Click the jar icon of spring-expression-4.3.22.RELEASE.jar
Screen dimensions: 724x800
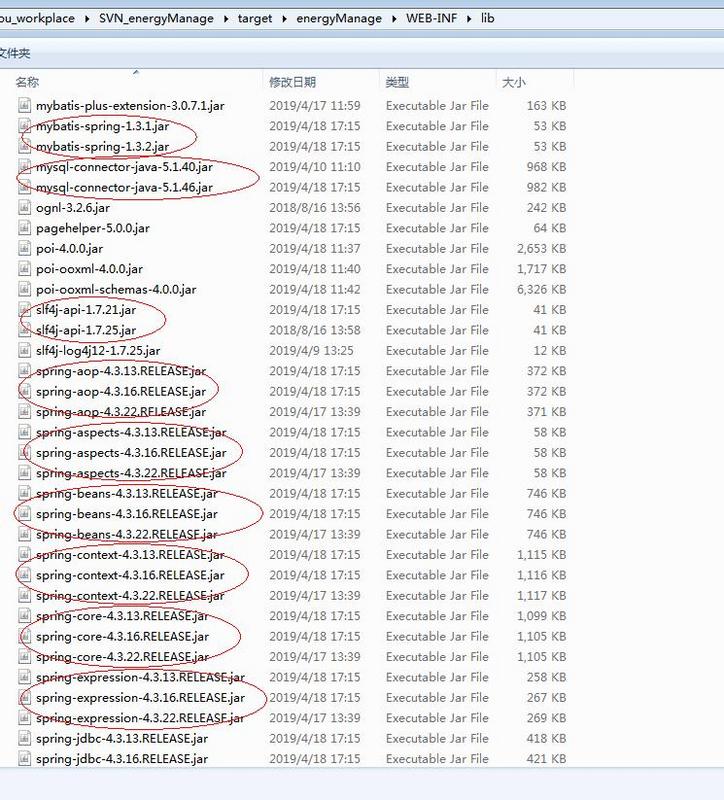(x=24, y=718)
